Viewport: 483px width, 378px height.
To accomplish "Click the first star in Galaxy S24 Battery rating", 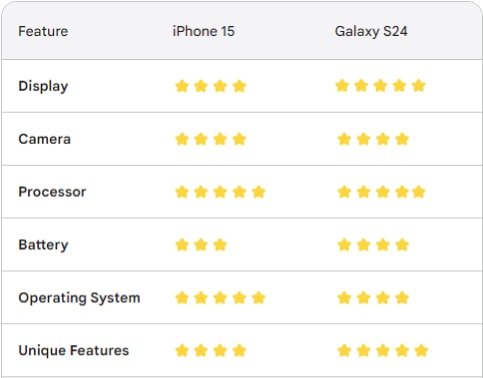I will coord(344,245).
